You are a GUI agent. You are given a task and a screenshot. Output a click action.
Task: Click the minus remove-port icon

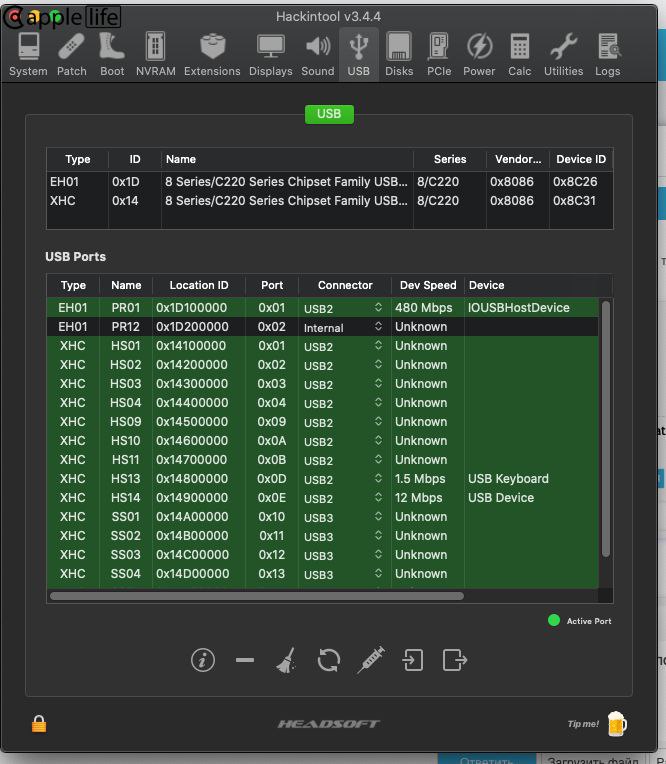click(x=245, y=660)
